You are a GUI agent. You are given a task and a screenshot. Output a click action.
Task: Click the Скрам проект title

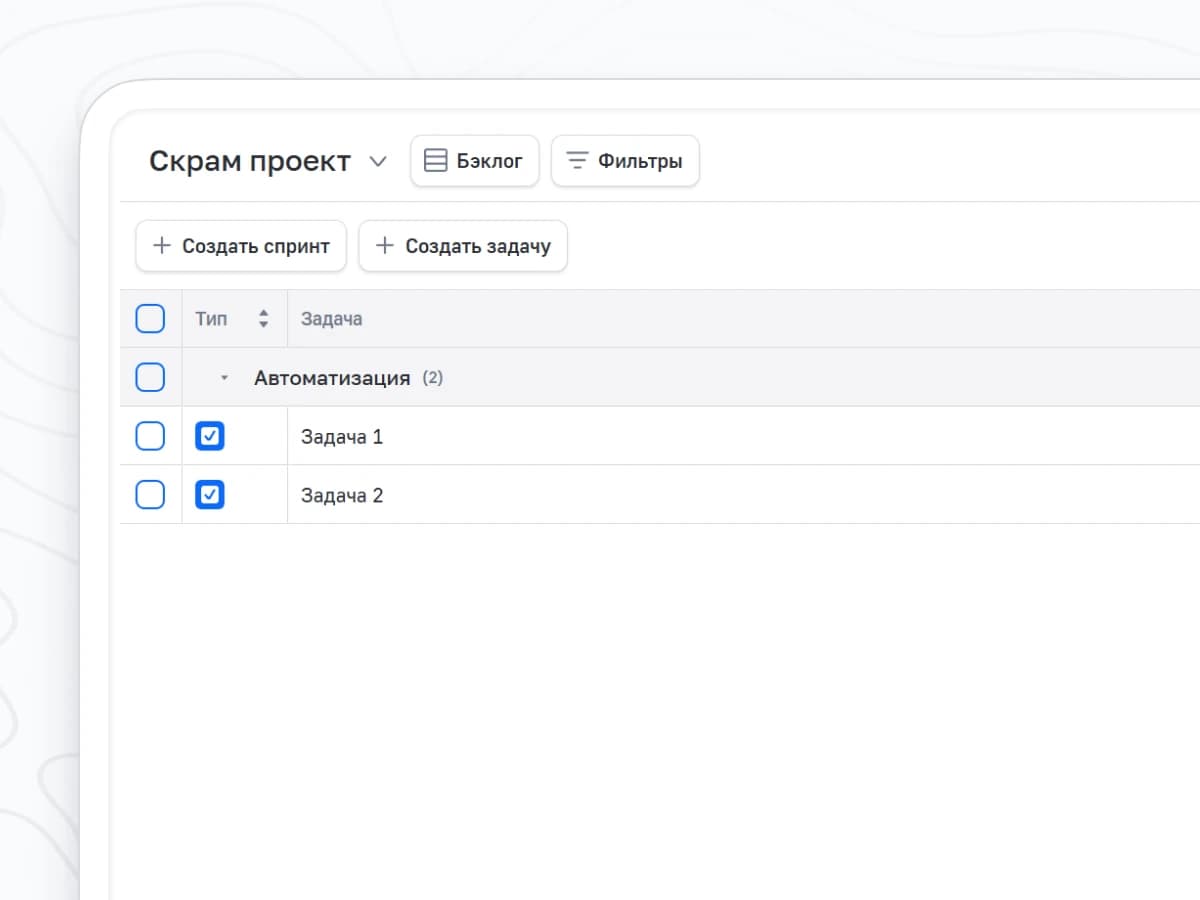point(250,161)
